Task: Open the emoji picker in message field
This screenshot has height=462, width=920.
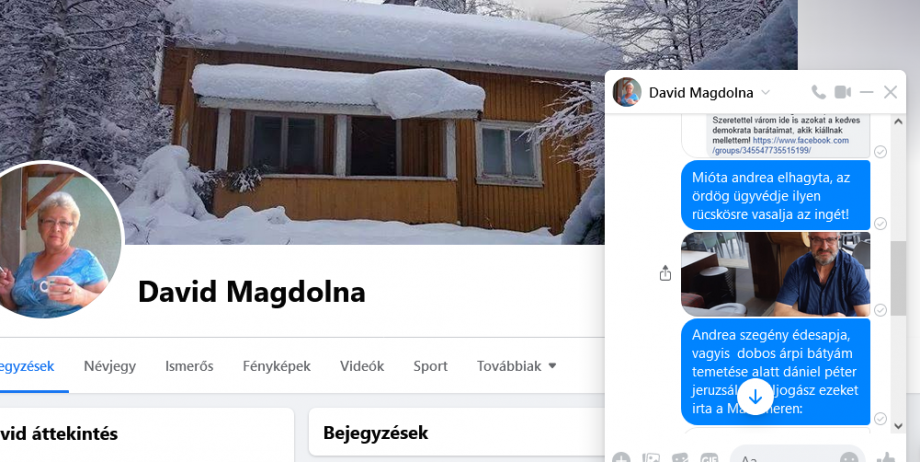Action: click(x=849, y=458)
